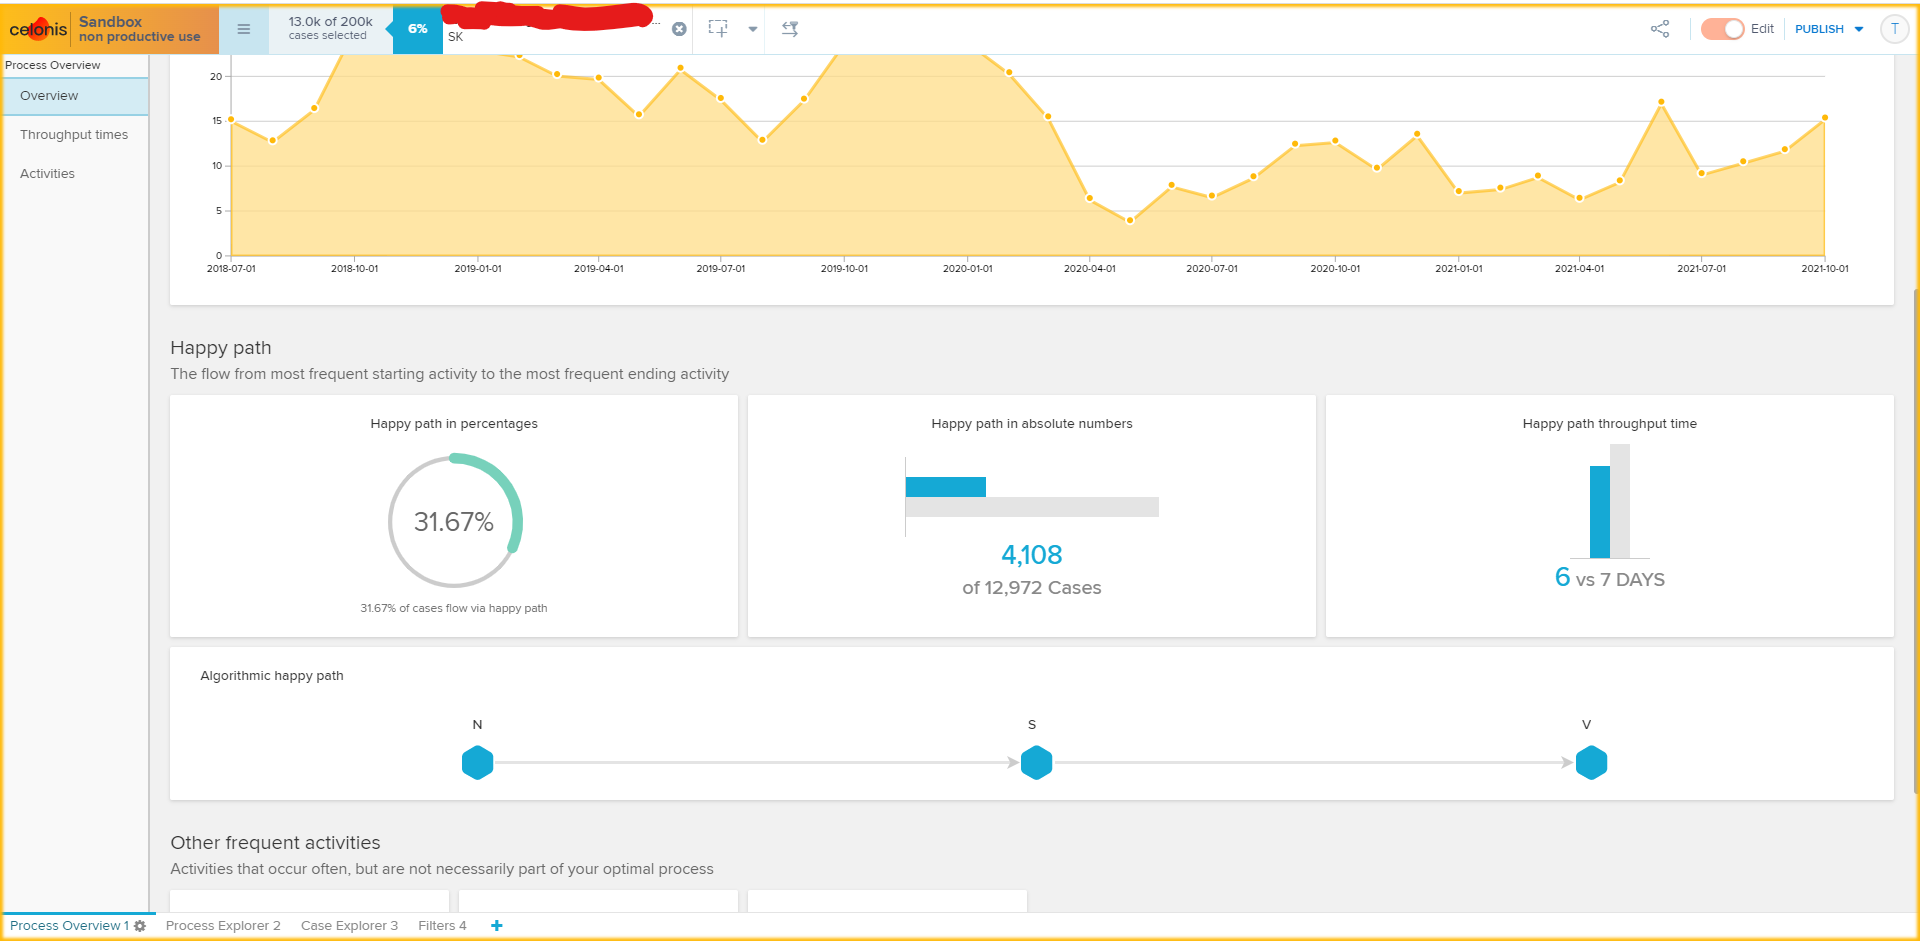Screen dimensions: 1920x941
Task: Click the Sandbox non productive use label
Action: point(139,29)
